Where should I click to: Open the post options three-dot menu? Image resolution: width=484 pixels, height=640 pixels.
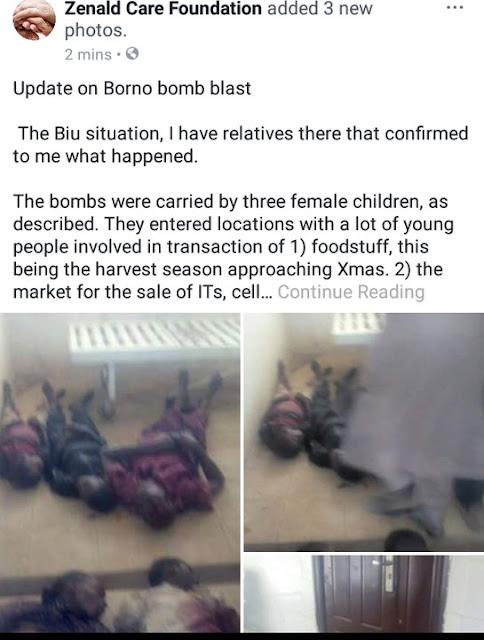455,8
